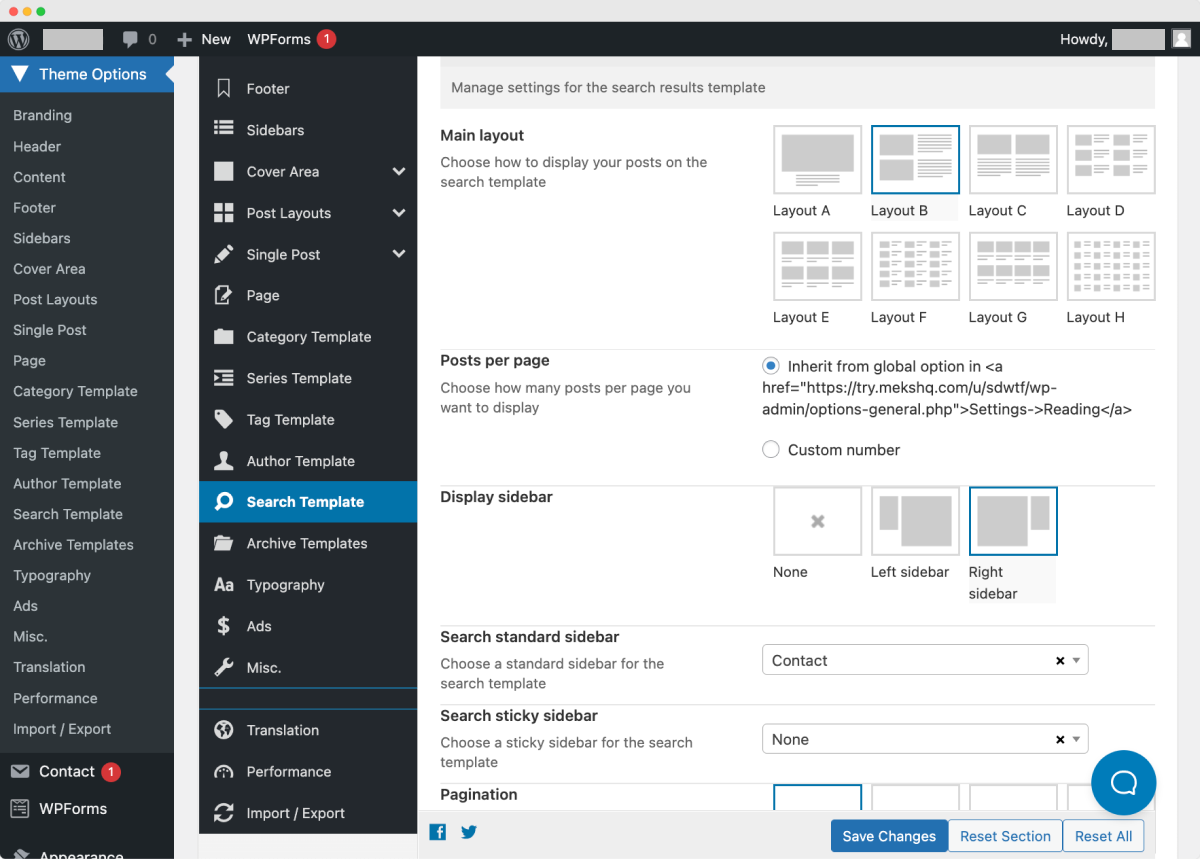Choose Layout G thumbnail
The width and height of the screenshot is (1200, 859).
point(1013,266)
